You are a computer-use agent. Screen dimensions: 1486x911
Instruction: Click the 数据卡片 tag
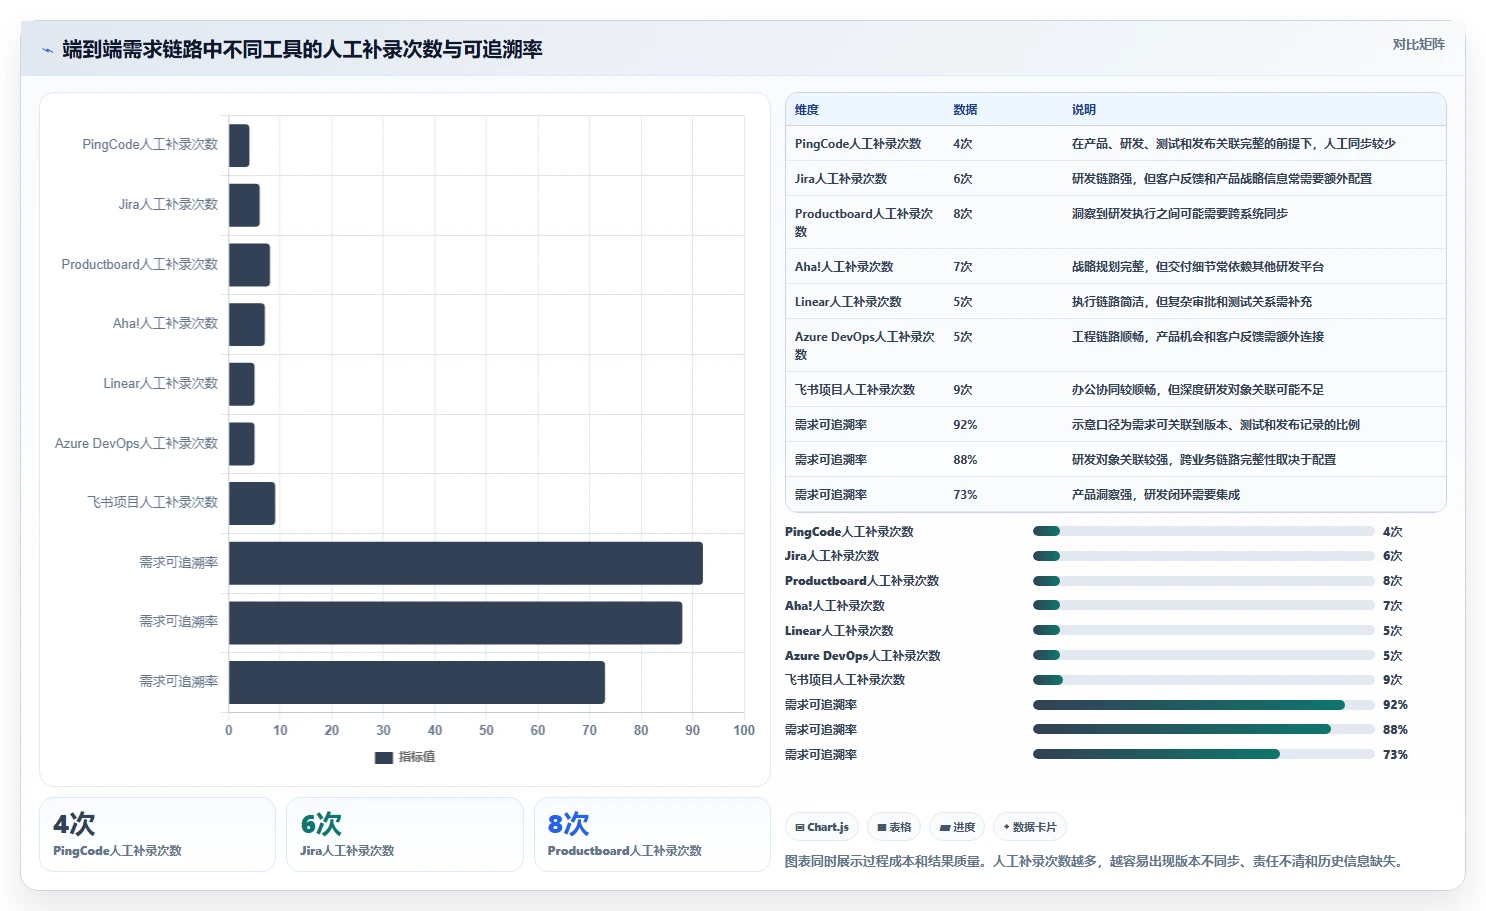1030,827
